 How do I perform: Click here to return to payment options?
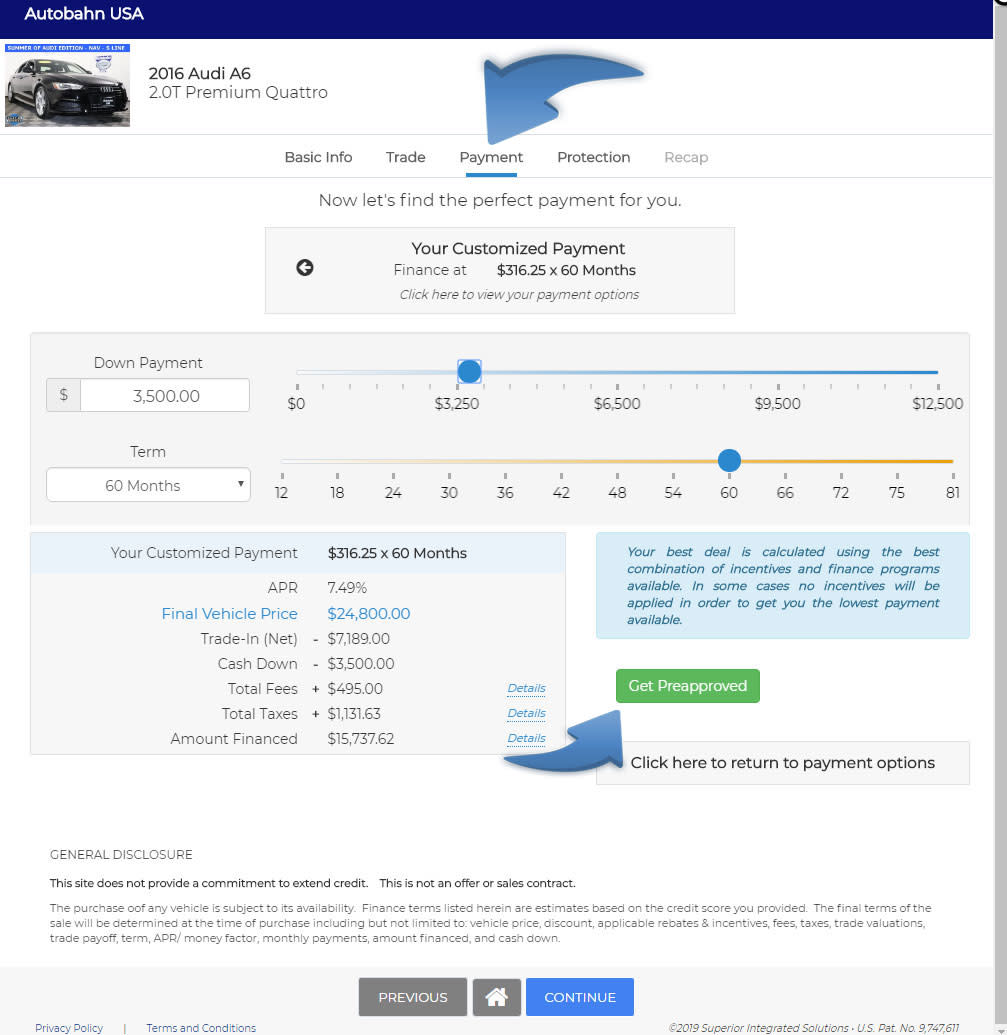pyautogui.click(x=783, y=763)
